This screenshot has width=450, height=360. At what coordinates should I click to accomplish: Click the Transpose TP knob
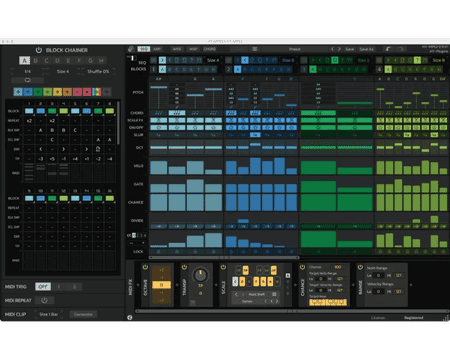pyautogui.click(x=200, y=276)
